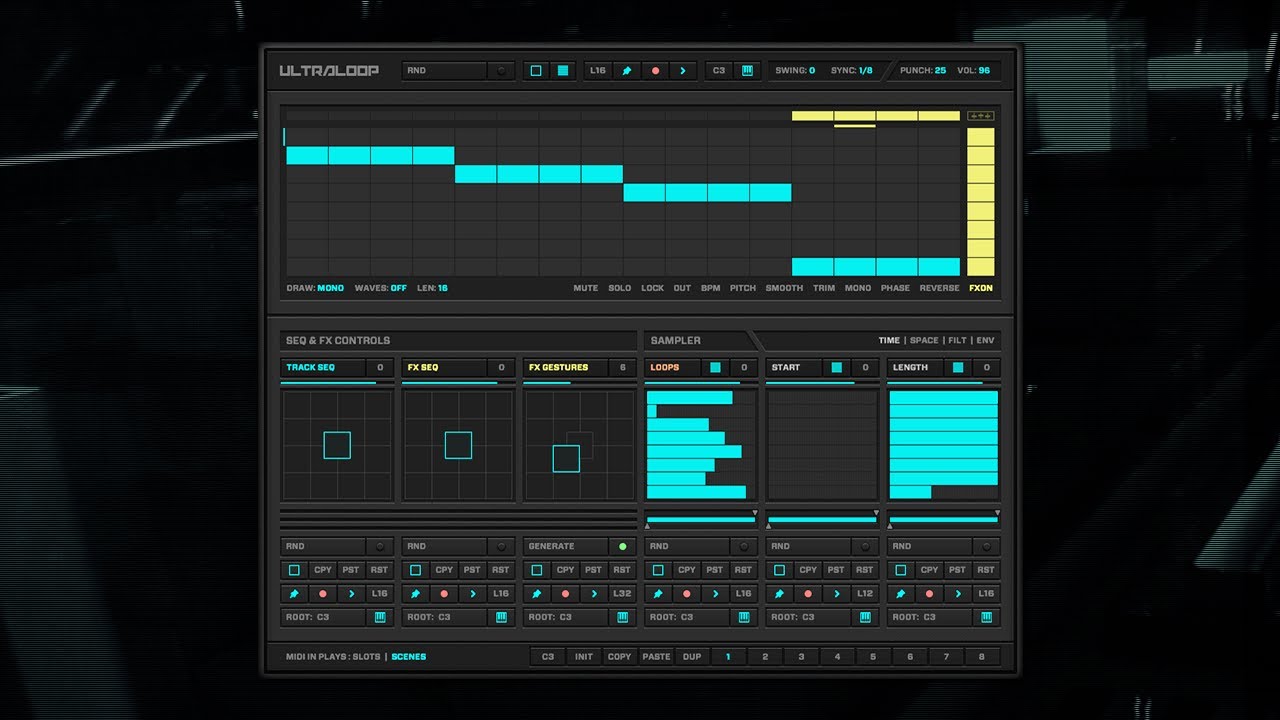Click the GENERATE button
The image size is (1280, 720).
[x=566, y=546]
